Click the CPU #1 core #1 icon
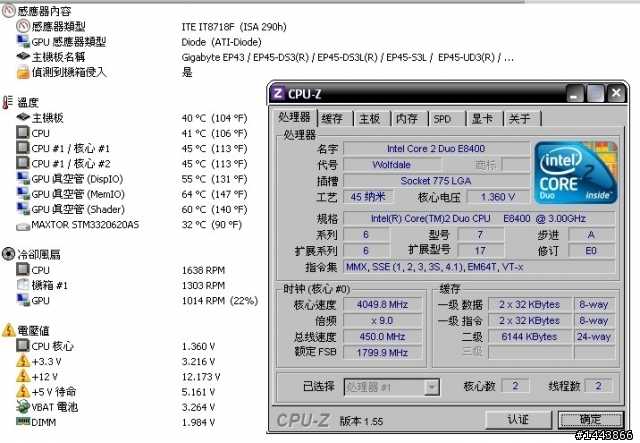The height and width of the screenshot is (443, 640). coord(23,148)
